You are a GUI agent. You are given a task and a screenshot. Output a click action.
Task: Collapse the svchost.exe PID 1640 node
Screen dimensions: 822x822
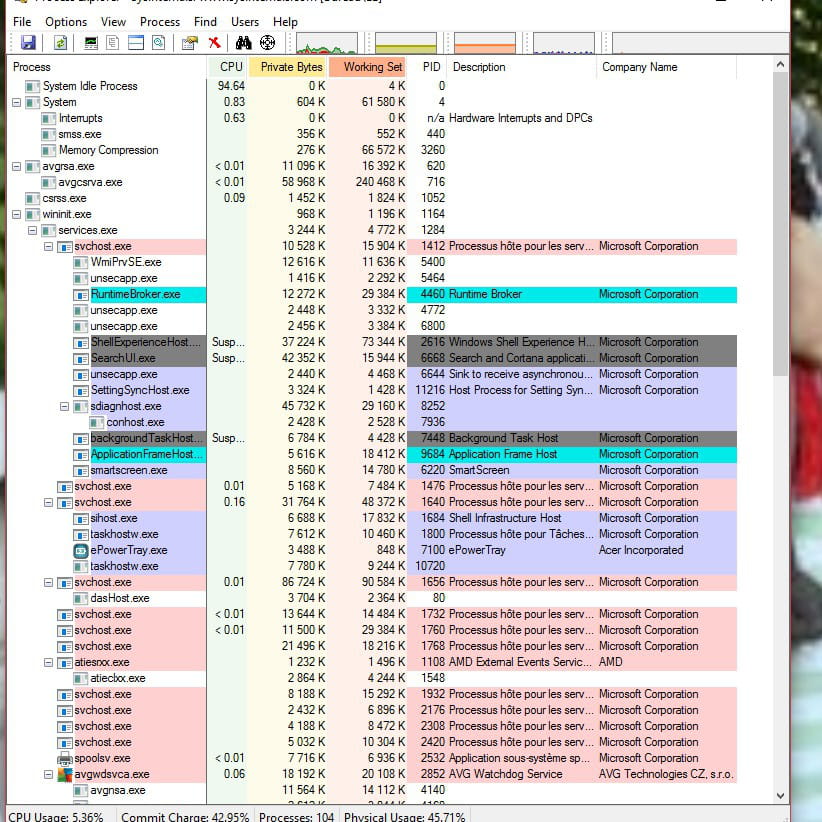click(48, 502)
